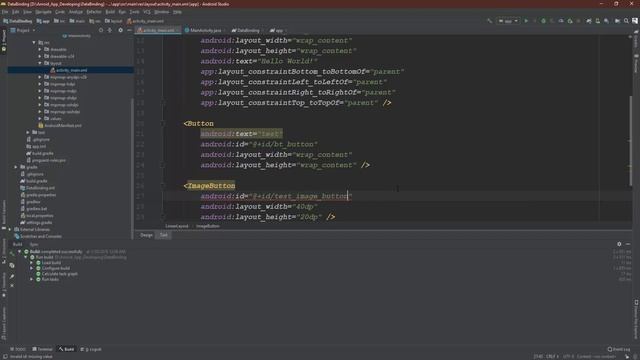
Task: Hide the Project panel with minus icon
Action: pyautogui.click(x=129, y=30)
